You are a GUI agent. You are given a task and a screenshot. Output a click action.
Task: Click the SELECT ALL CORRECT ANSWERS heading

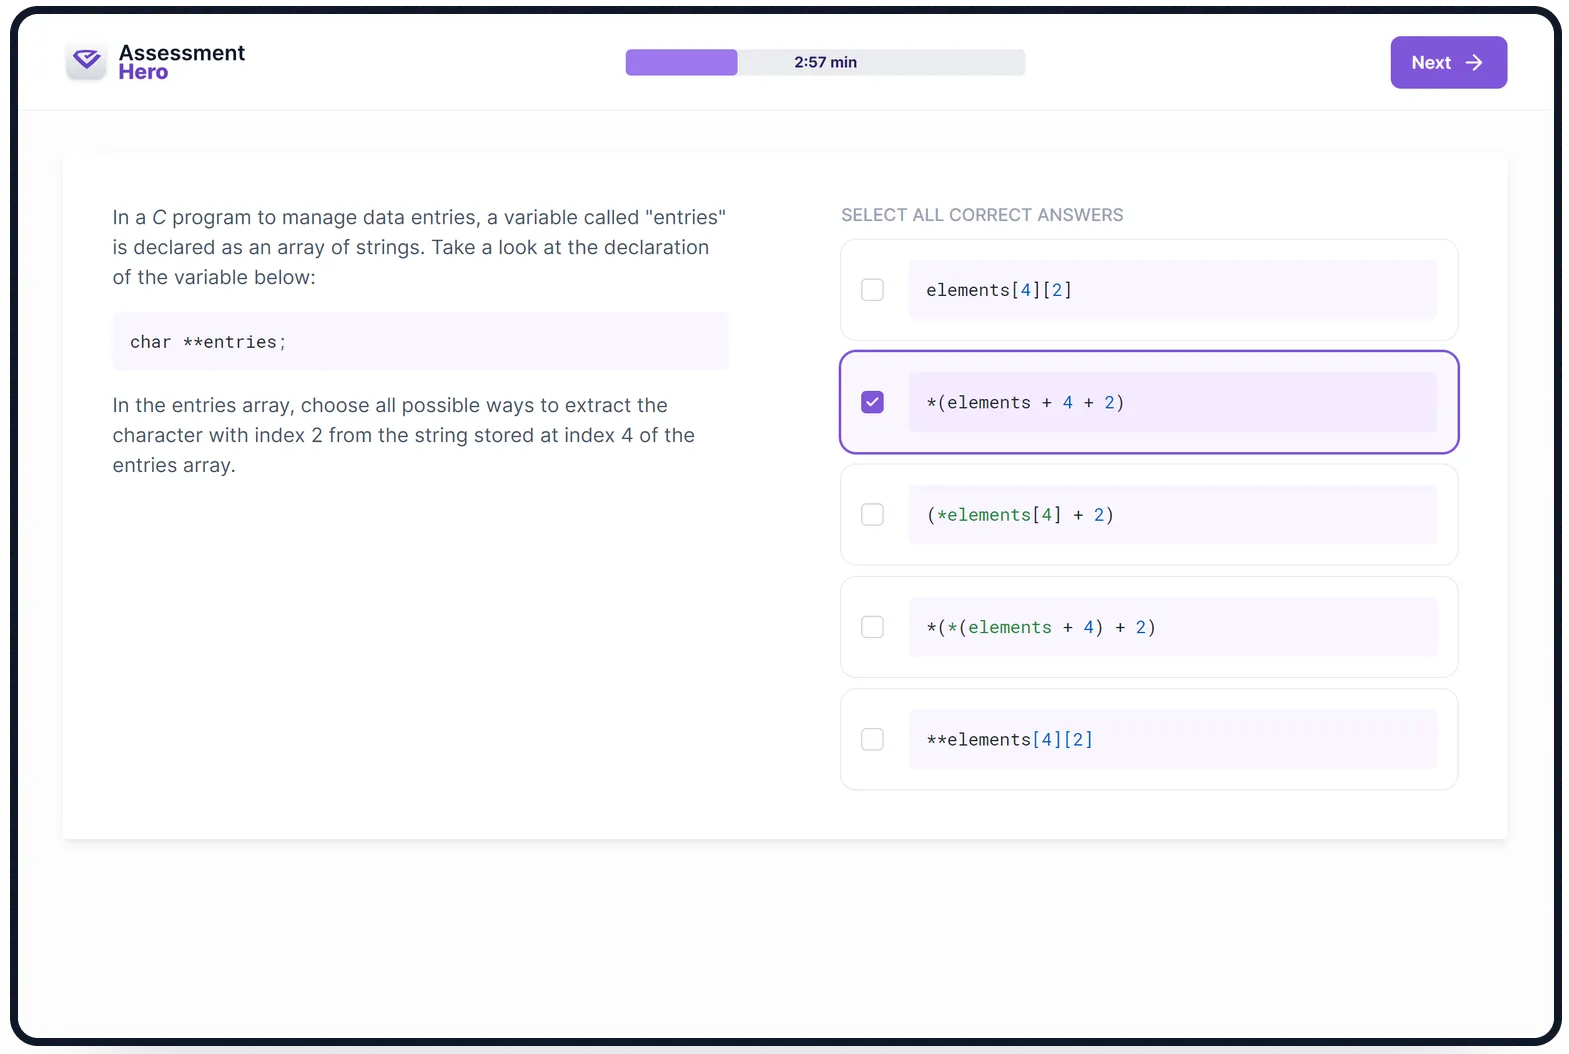982,215
